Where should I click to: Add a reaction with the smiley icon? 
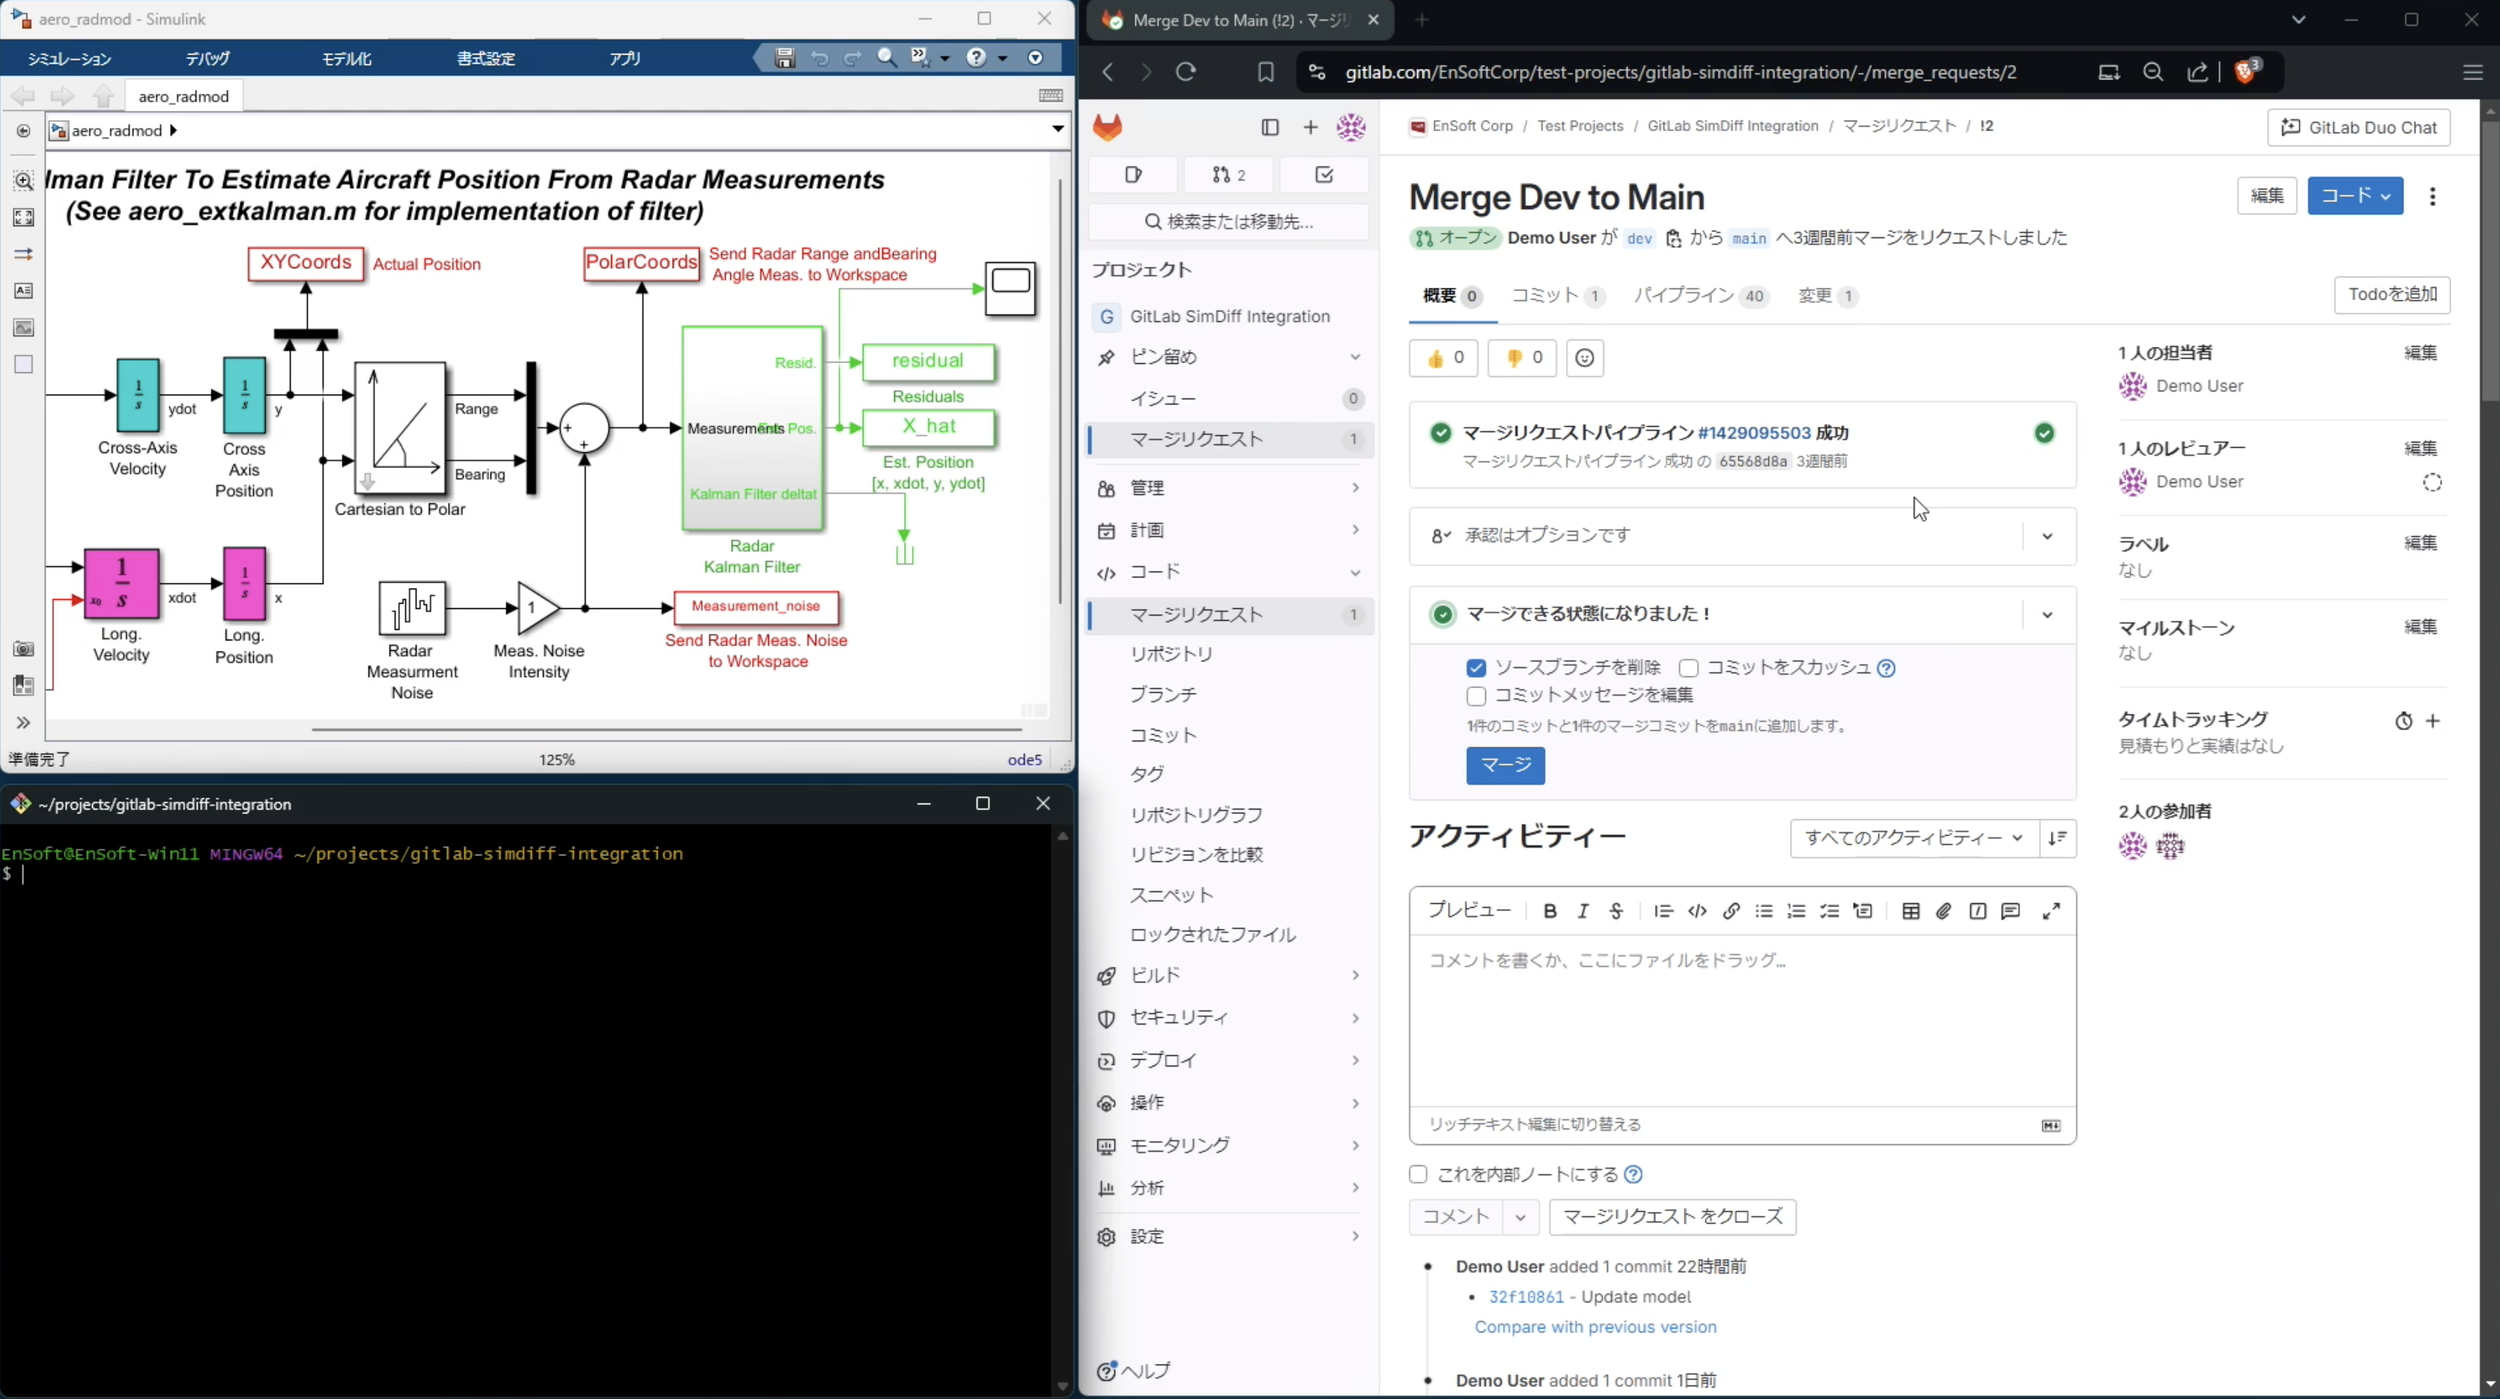tap(1584, 358)
